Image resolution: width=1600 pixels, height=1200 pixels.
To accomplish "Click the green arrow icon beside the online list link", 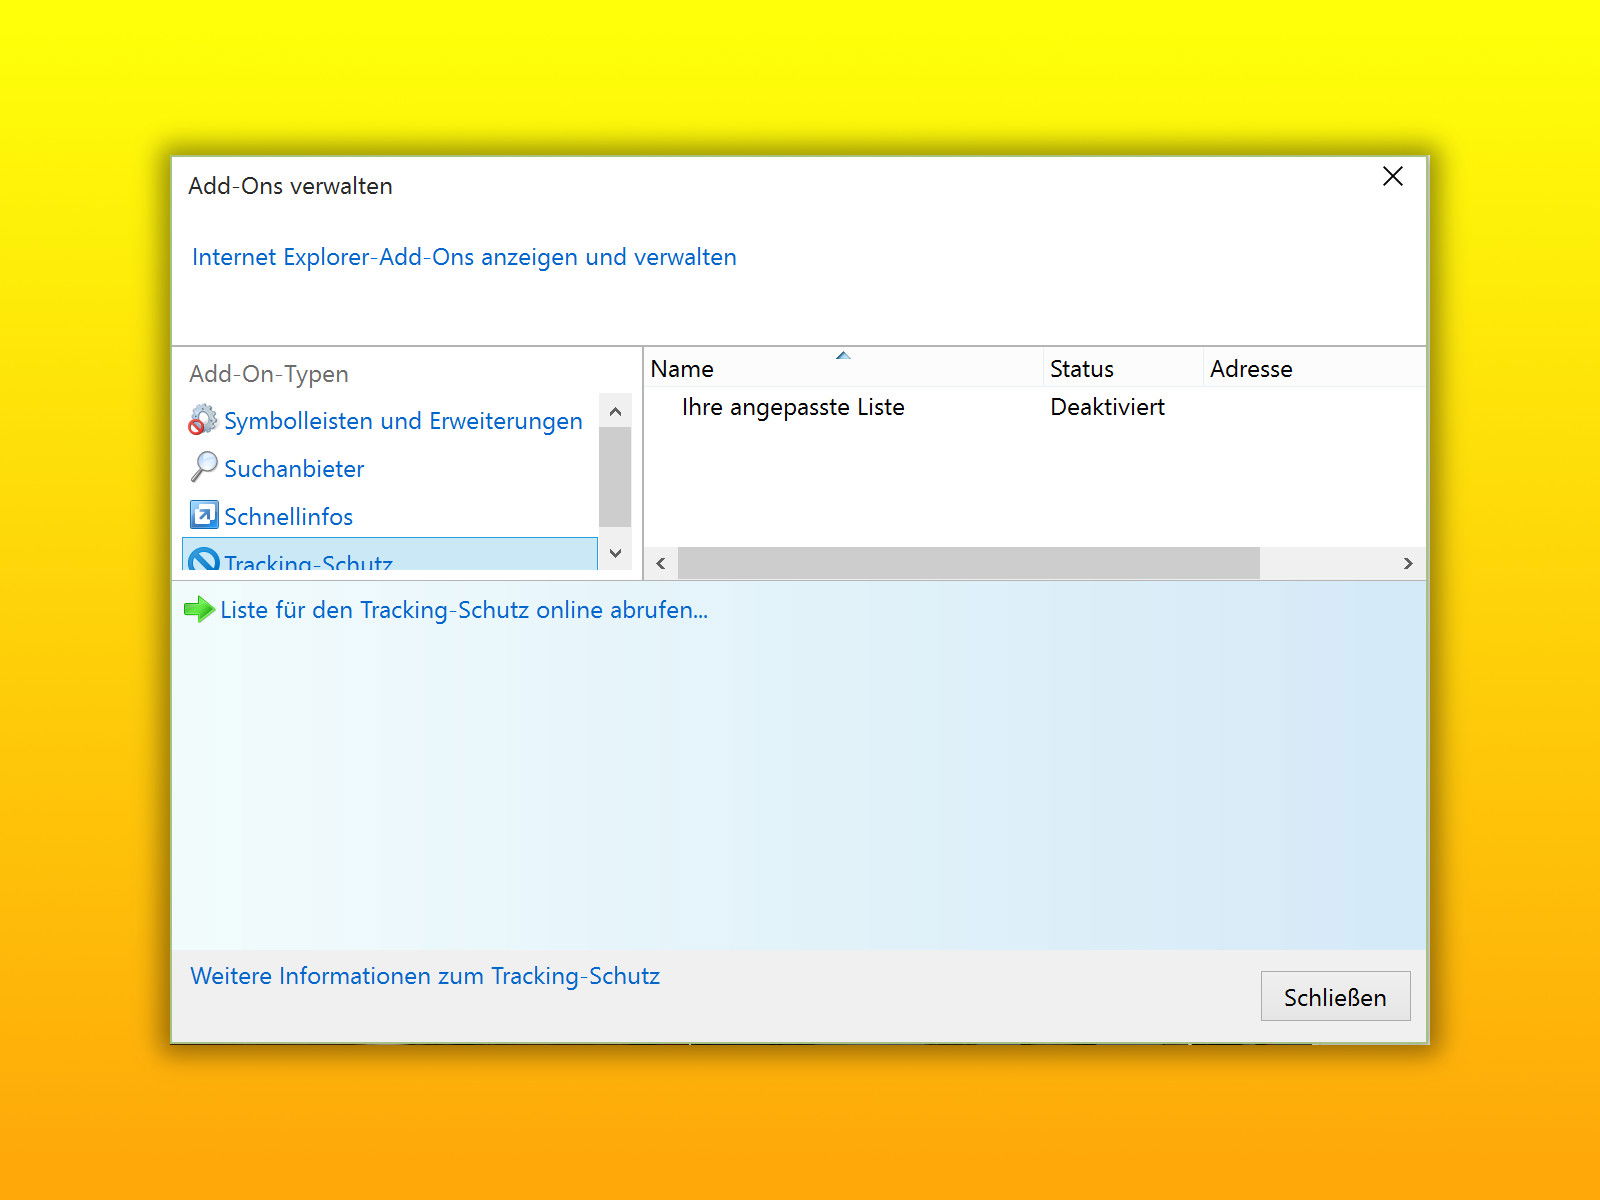I will [x=200, y=609].
